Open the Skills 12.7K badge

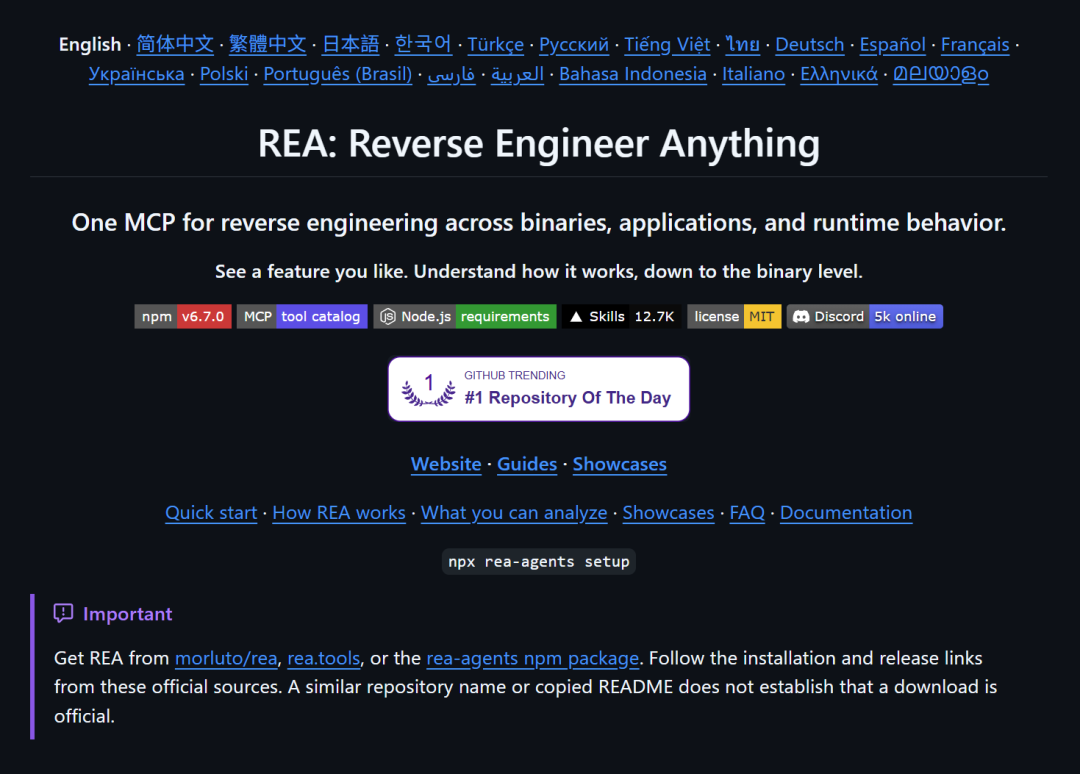(x=621, y=317)
